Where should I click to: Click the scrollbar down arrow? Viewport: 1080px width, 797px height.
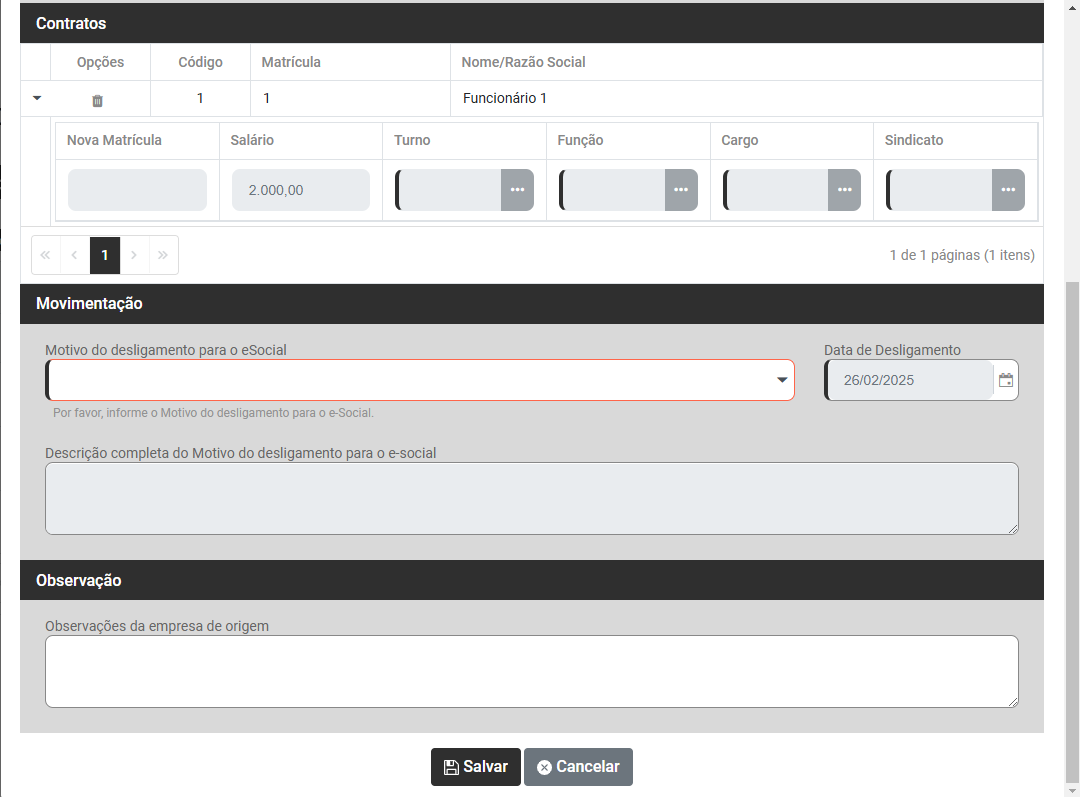click(x=1072, y=791)
